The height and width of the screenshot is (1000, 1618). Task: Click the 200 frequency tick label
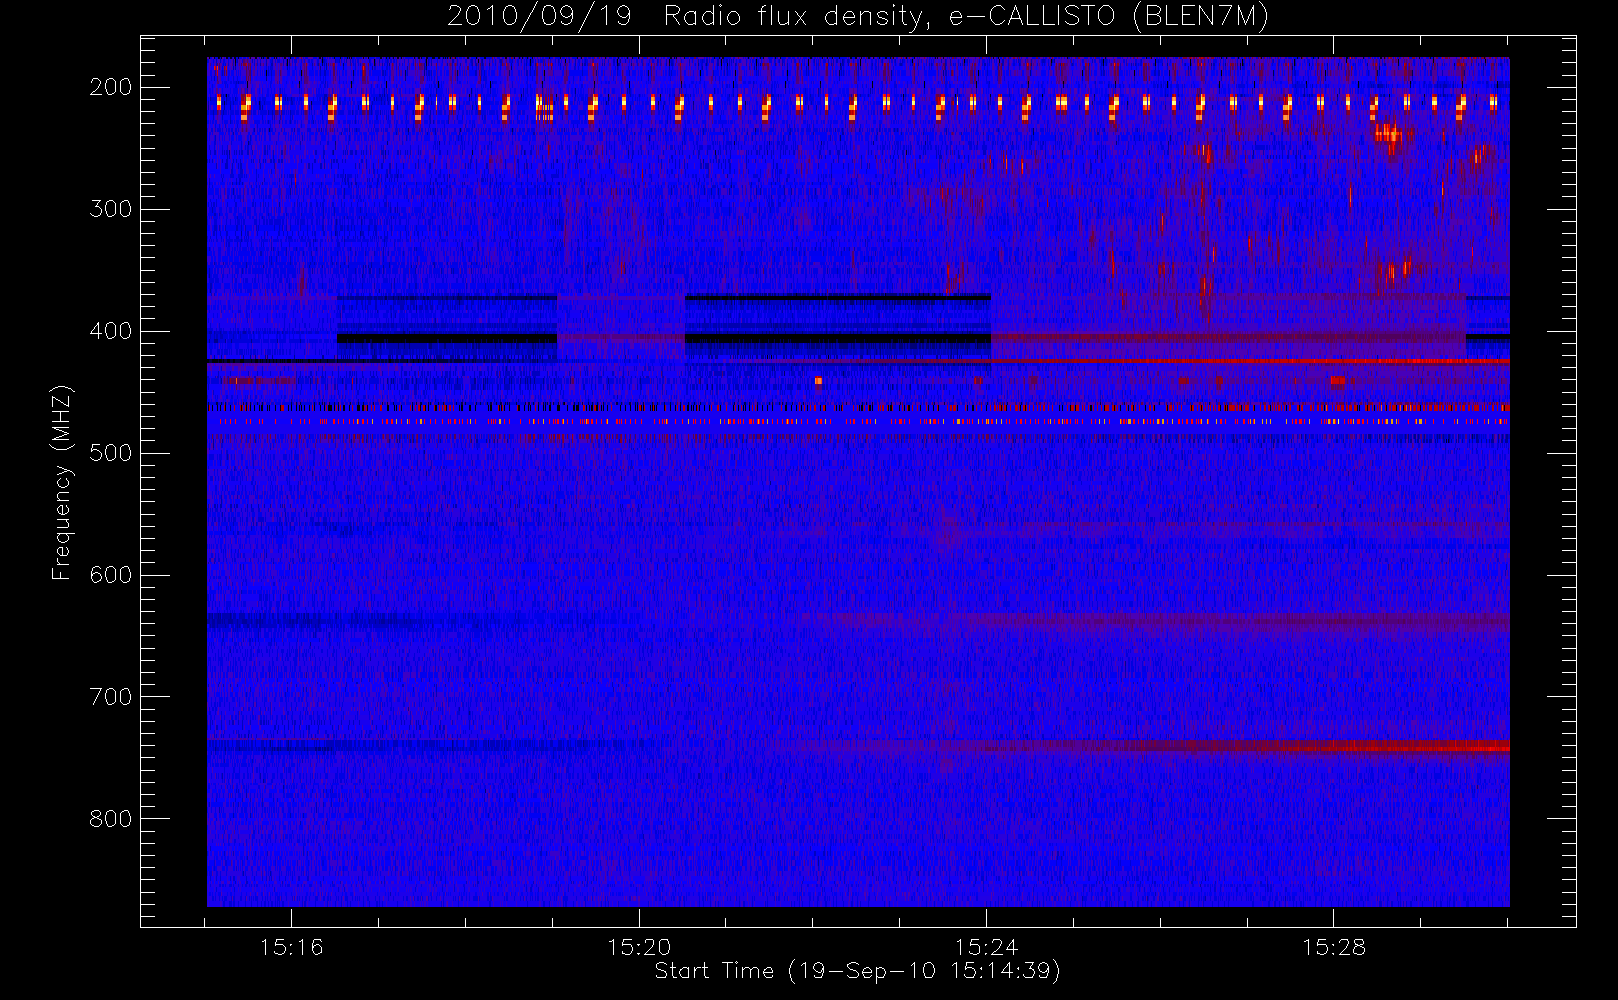click(x=111, y=87)
